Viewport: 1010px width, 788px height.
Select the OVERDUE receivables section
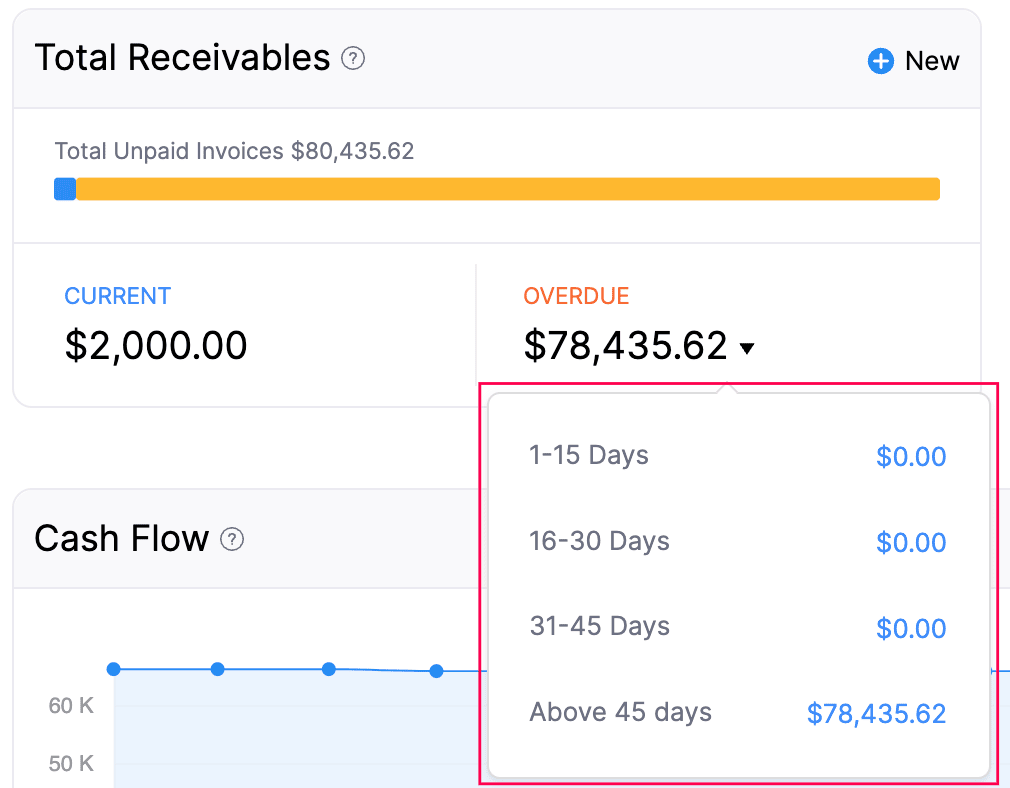(576, 296)
